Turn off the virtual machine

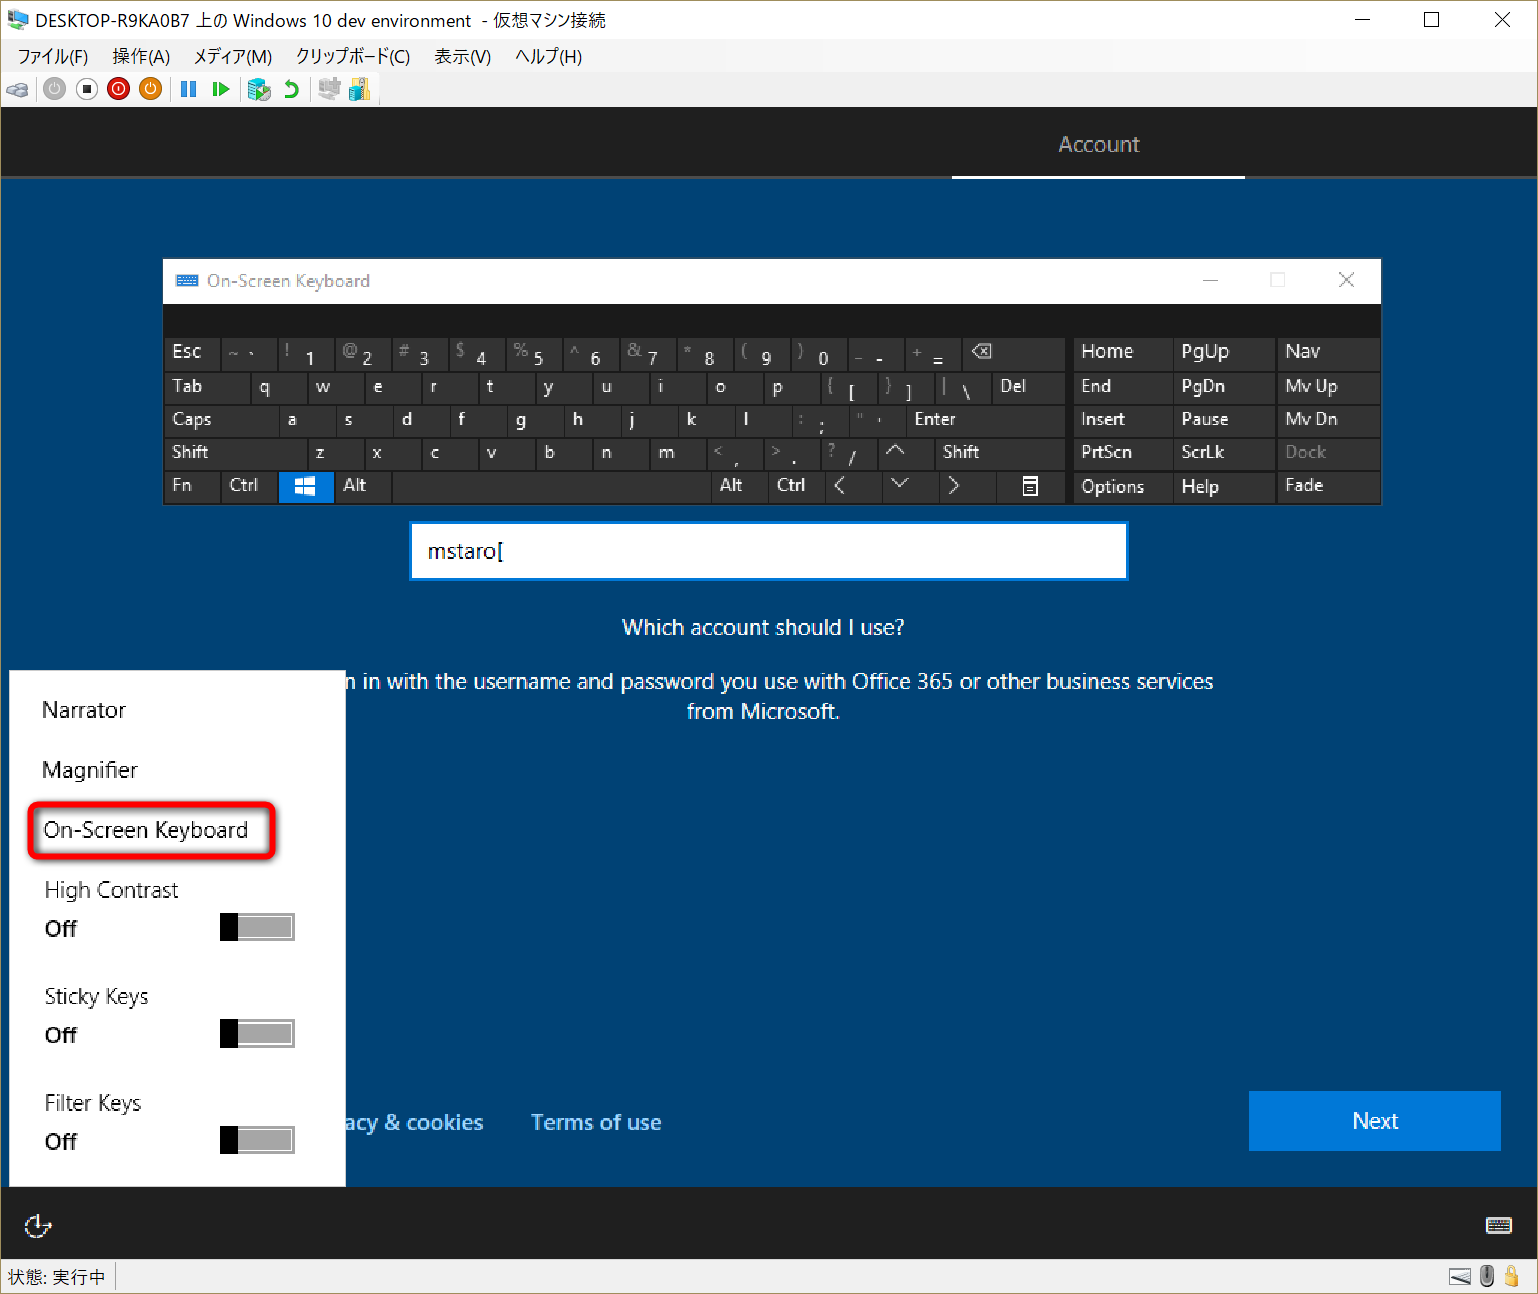pos(87,89)
